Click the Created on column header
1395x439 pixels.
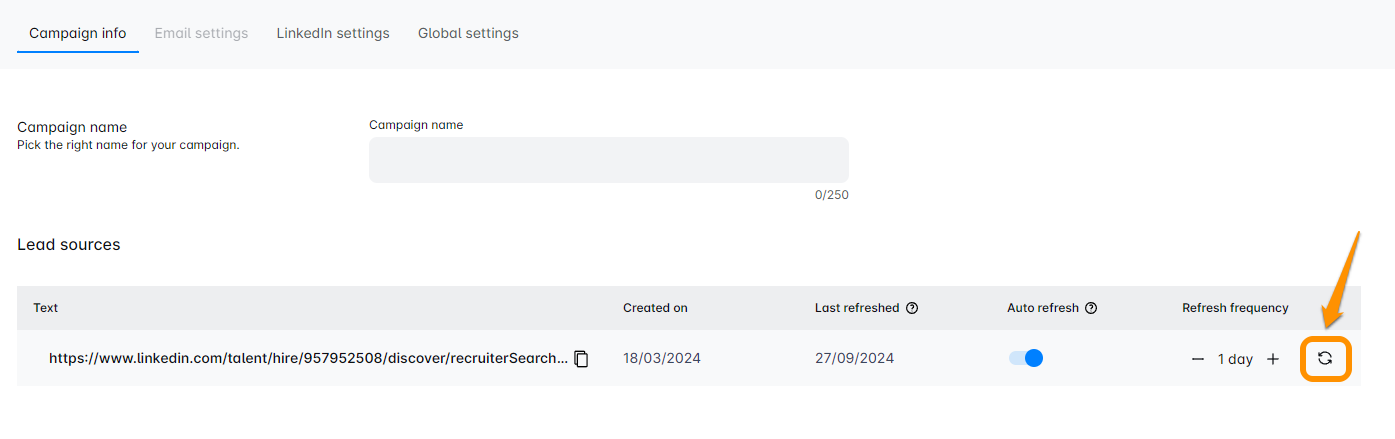pos(655,308)
